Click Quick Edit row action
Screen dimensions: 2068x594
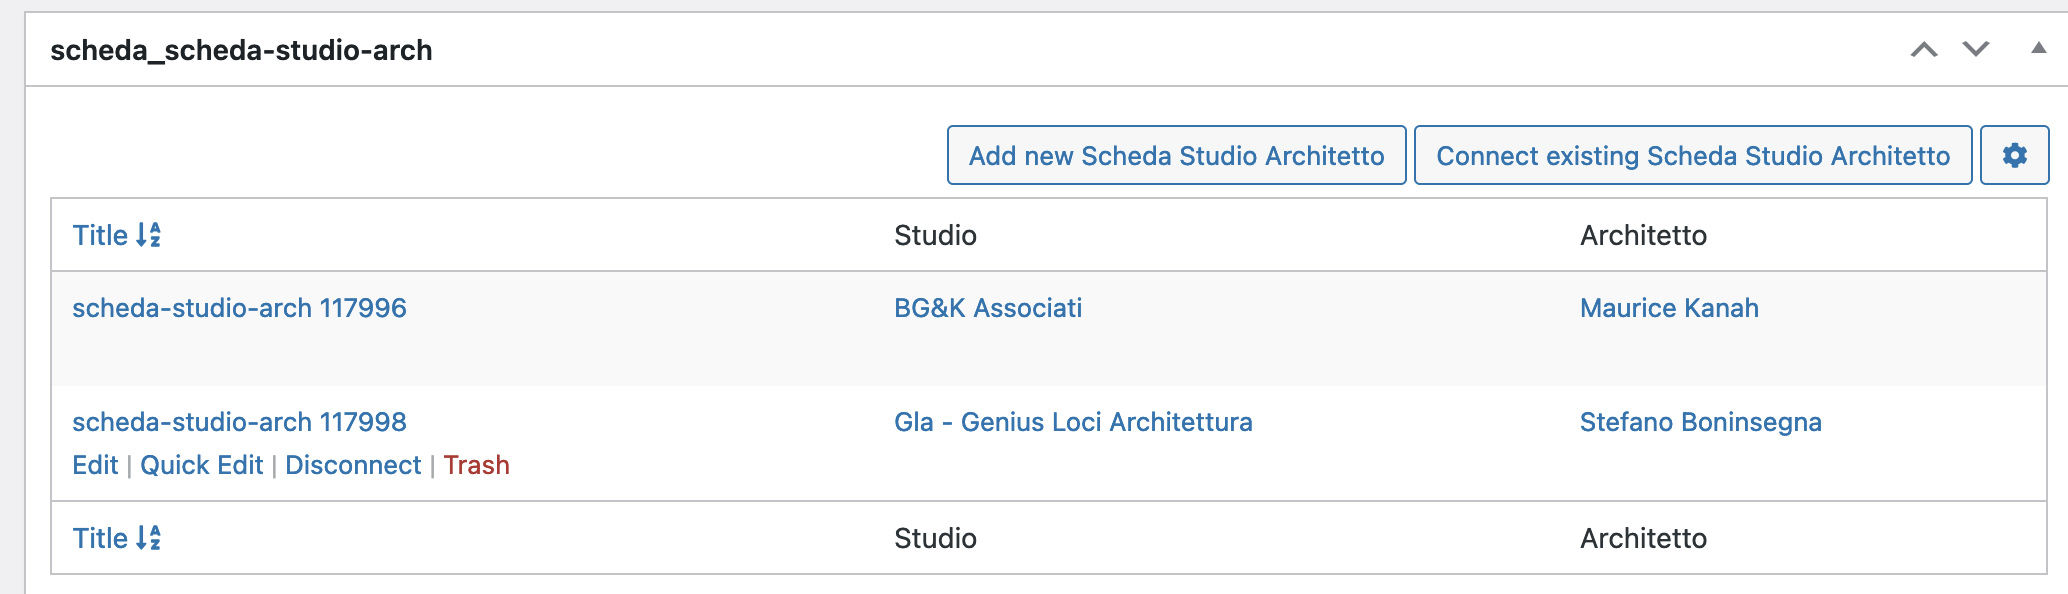click(x=201, y=465)
